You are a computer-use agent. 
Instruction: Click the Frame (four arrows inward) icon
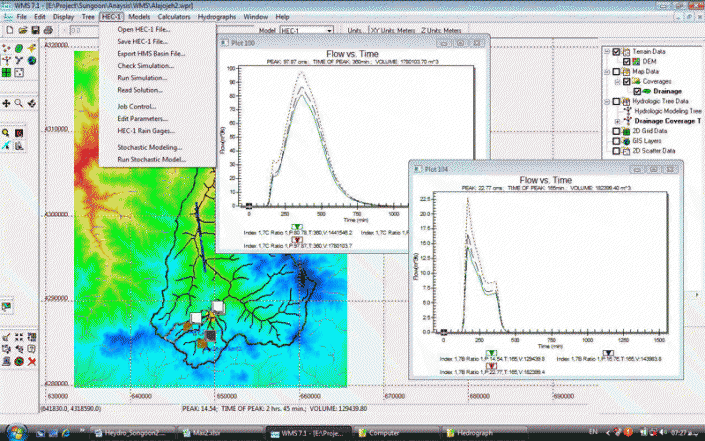point(19,337)
